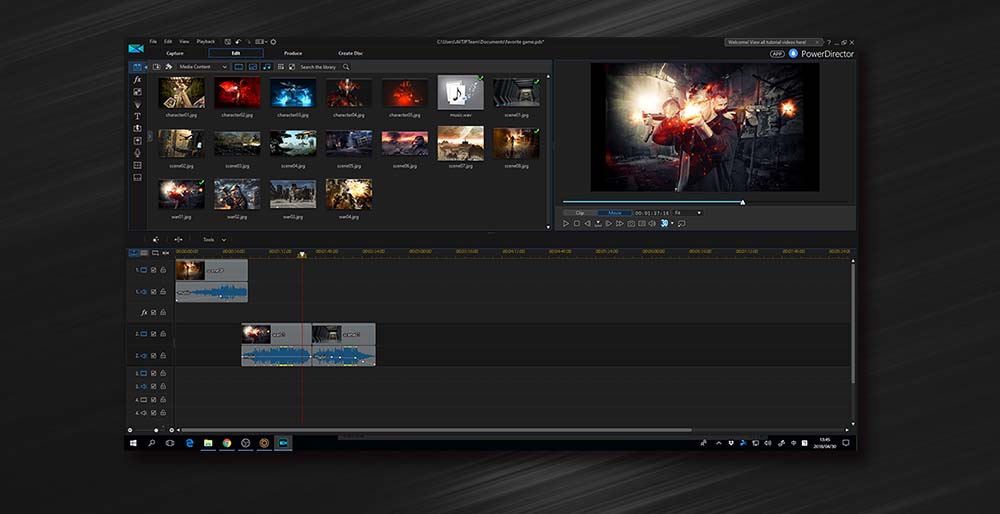1000x514 pixels.
Task: Take a snapshot with the camera icon
Action: pyautogui.click(x=631, y=224)
